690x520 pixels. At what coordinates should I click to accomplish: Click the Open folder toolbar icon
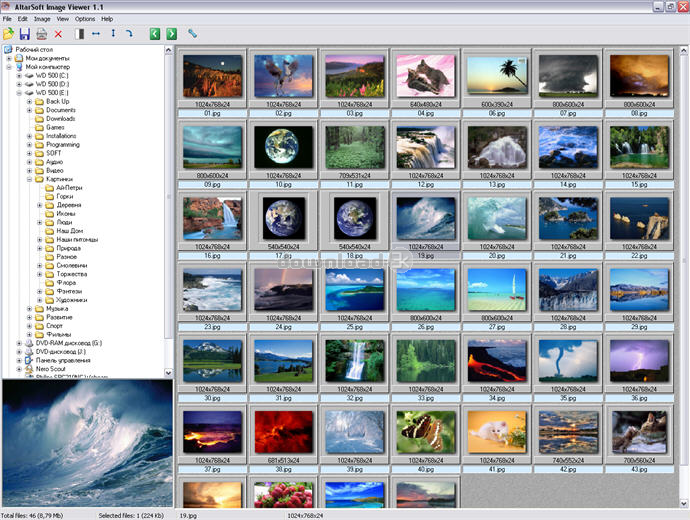[8, 34]
